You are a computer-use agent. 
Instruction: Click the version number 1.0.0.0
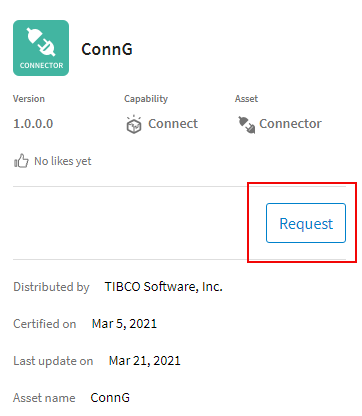[x=33, y=124]
